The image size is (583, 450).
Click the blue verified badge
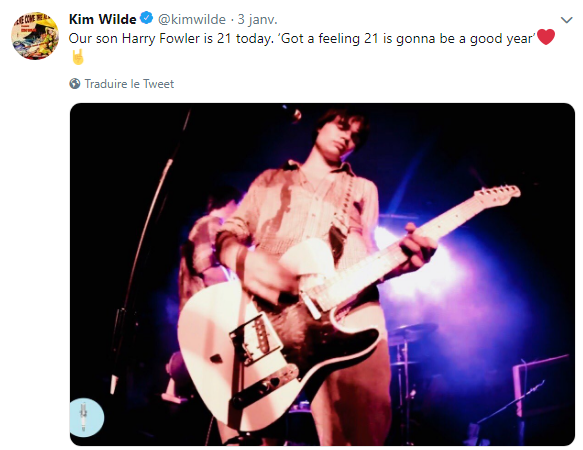[147, 18]
